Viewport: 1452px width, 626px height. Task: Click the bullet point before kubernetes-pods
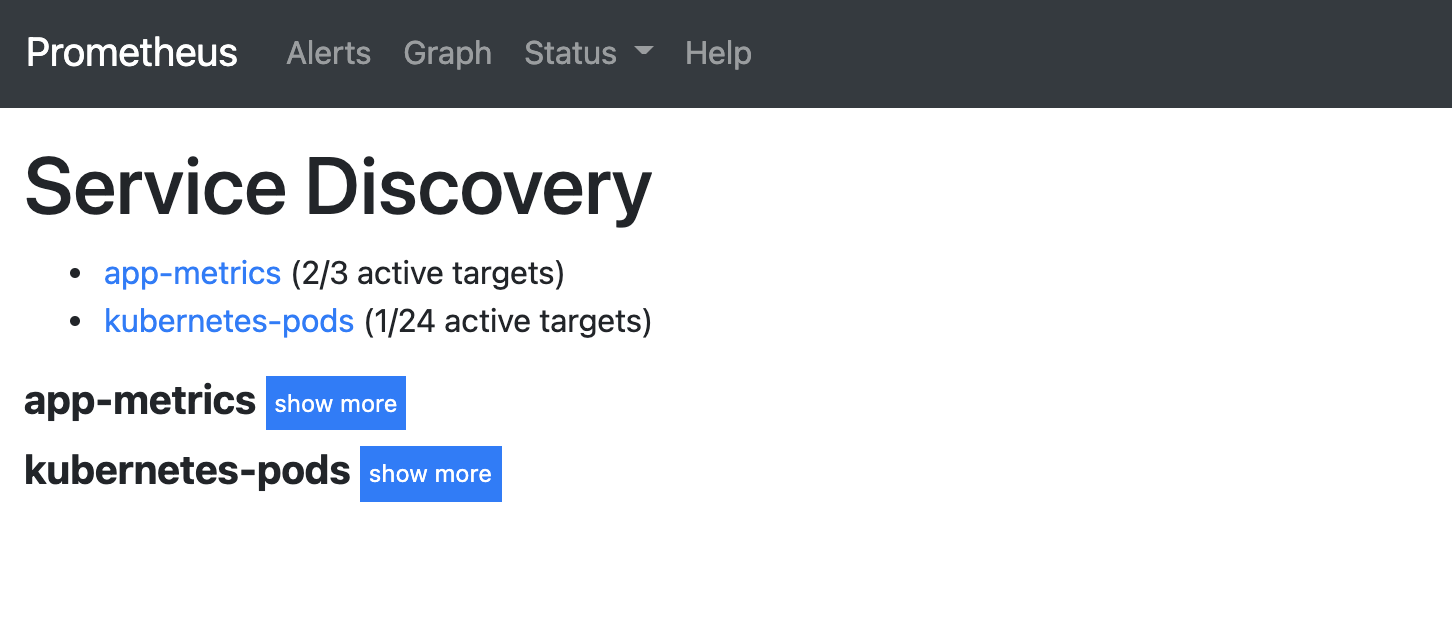74,322
